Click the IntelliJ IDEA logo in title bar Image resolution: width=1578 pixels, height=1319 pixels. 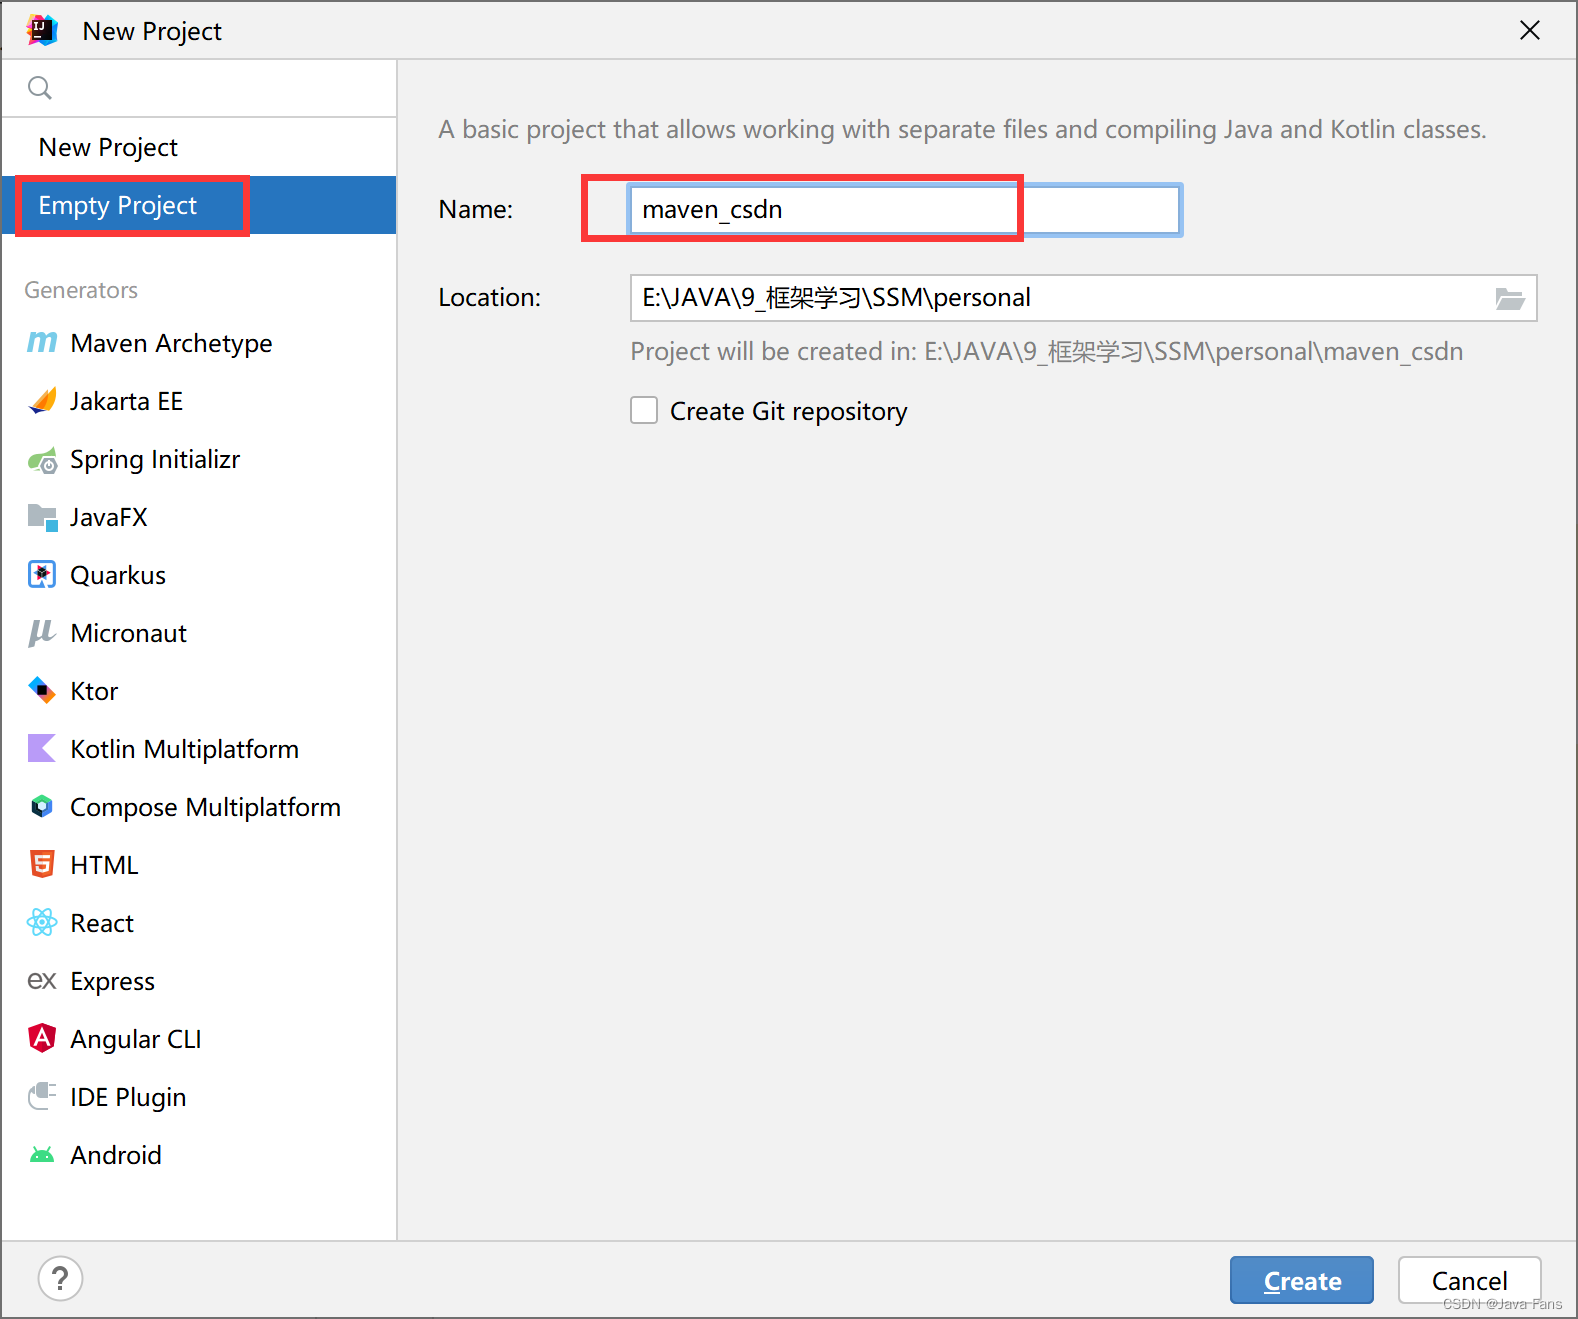pos(42,31)
